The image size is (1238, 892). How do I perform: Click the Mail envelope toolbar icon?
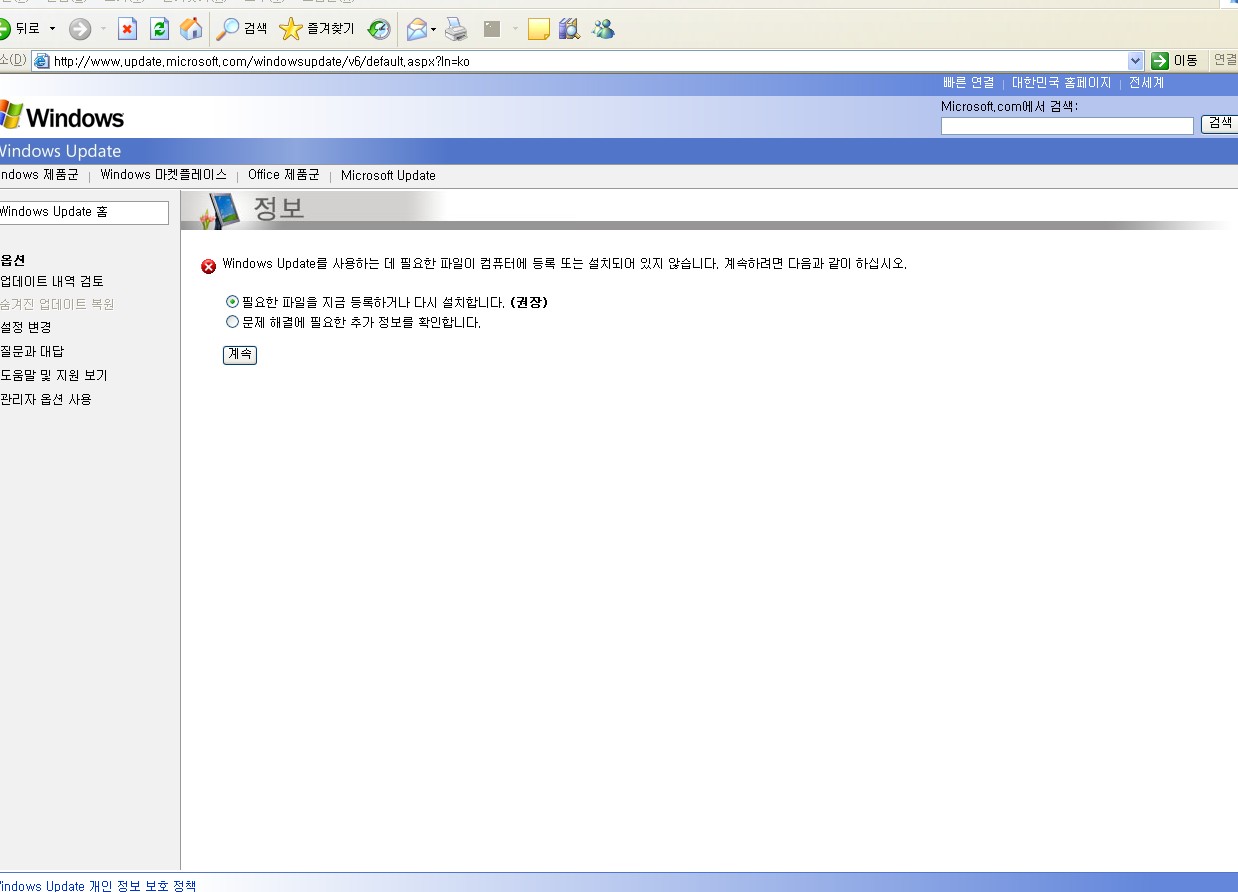click(x=417, y=29)
